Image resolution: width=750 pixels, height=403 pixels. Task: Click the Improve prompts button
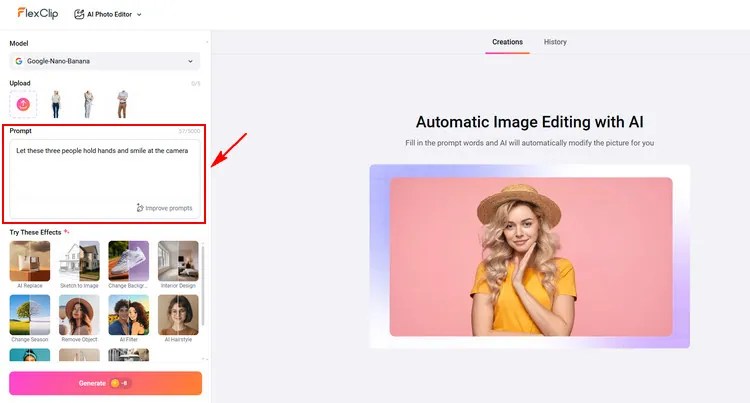pos(164,208)
